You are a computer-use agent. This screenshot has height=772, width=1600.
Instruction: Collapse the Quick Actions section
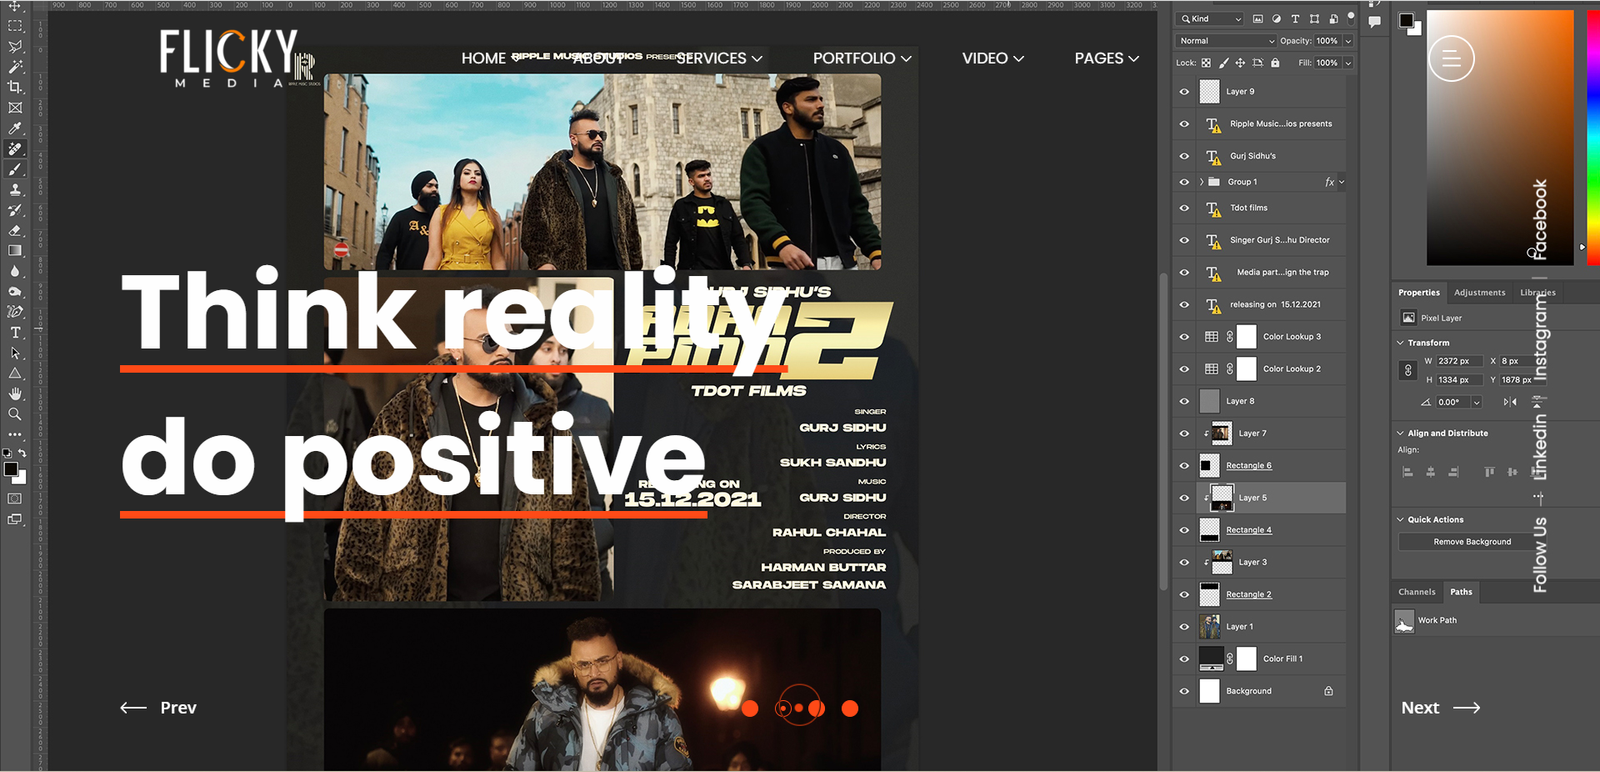tap(1400, 520)
